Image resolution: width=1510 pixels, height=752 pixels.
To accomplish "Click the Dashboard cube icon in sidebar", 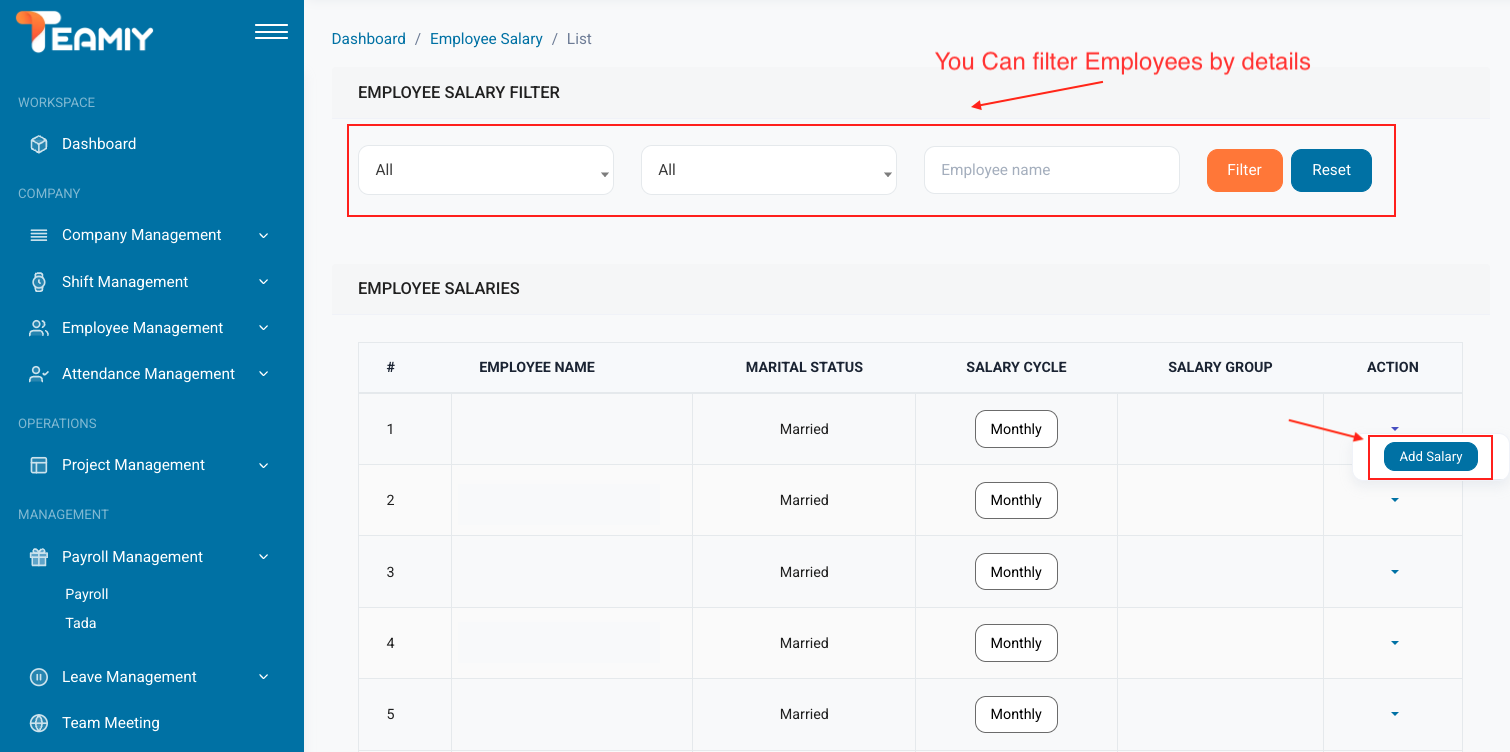I will [x=39, y=144].
